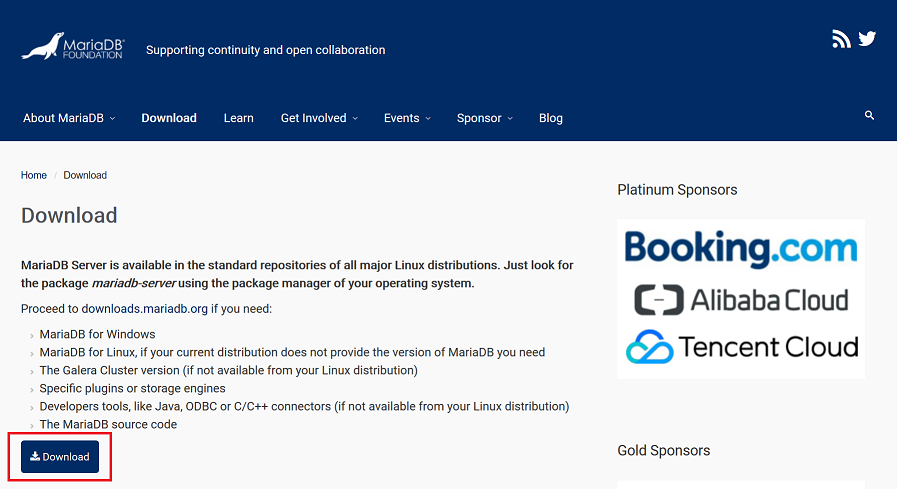897x489 pixels.
Task: Expand the Sponsor dropdown menu
Action: [x=485, y=118]
